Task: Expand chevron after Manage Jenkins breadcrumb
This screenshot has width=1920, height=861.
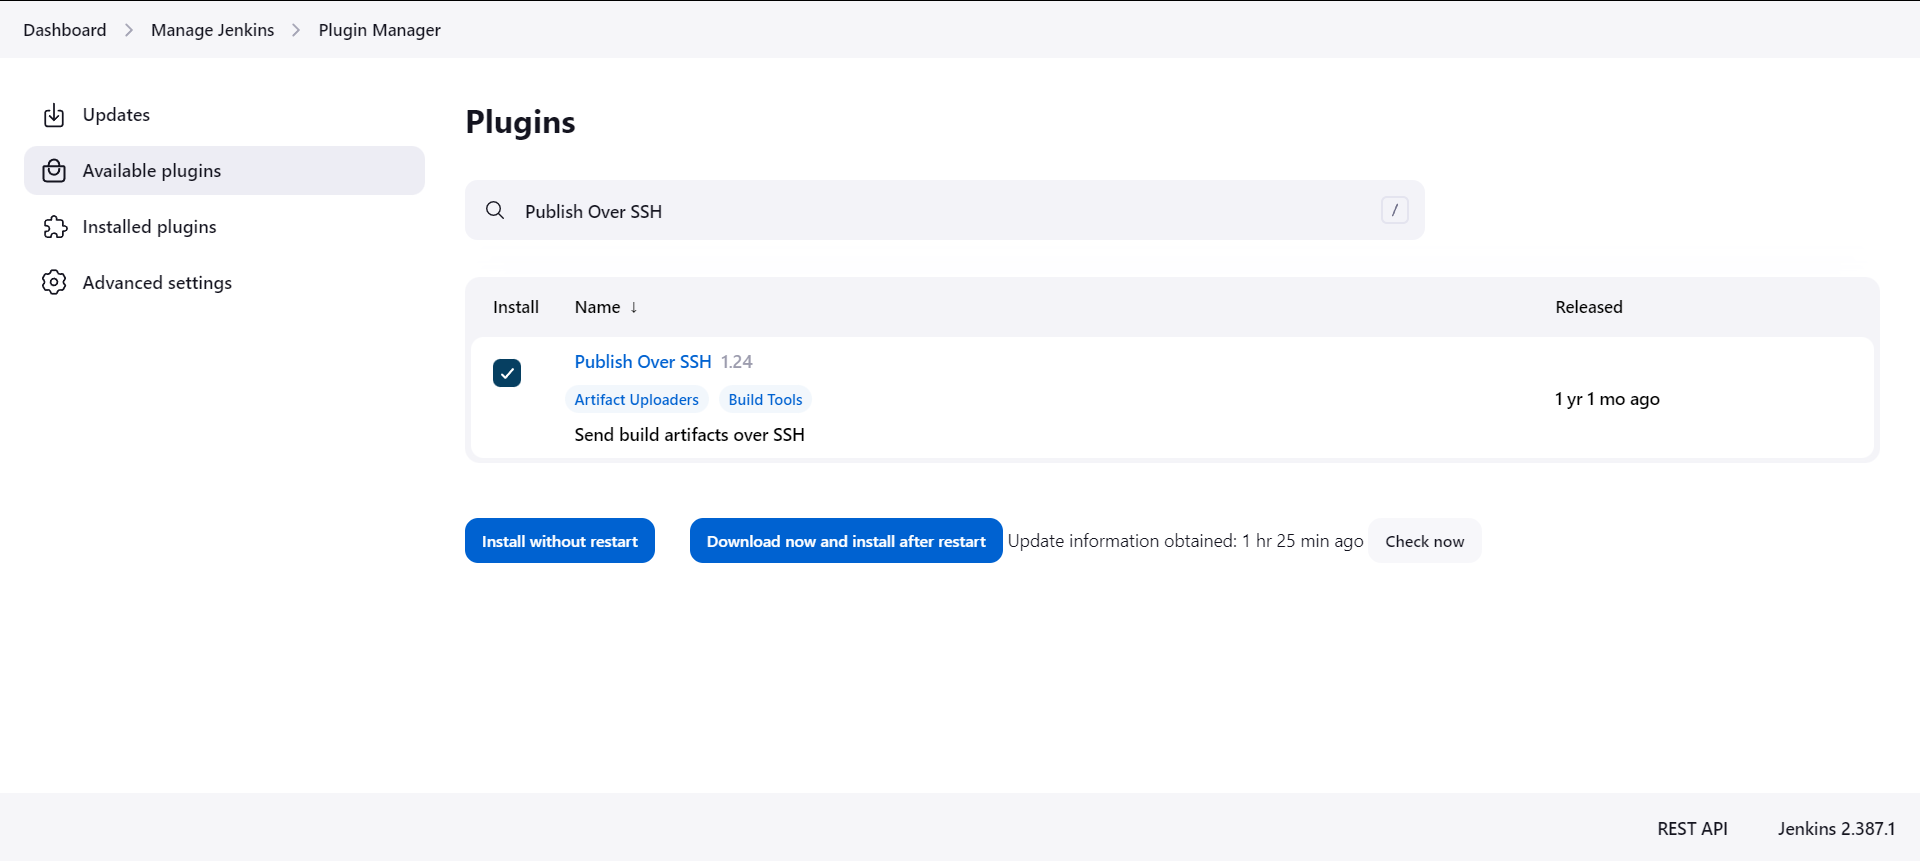Action: point(296,30)
